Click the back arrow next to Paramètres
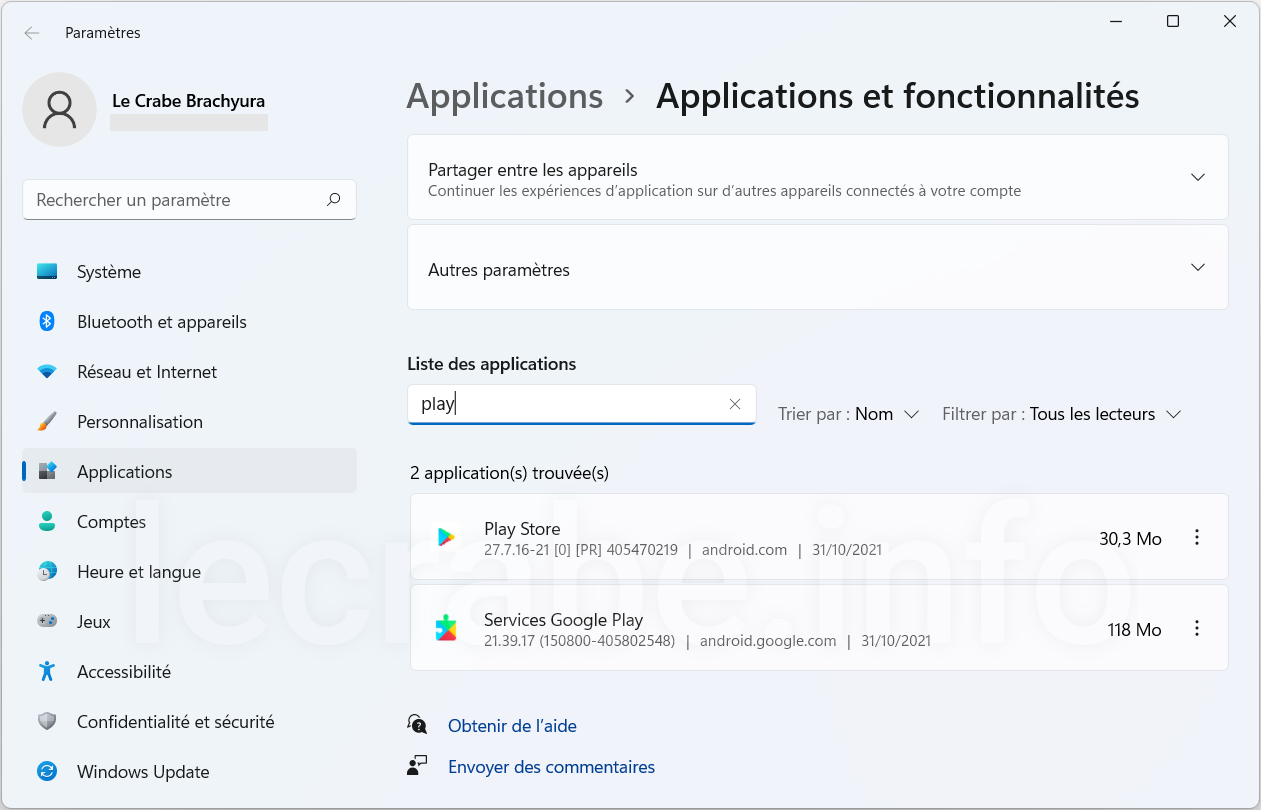 click(x=32, y=33)
